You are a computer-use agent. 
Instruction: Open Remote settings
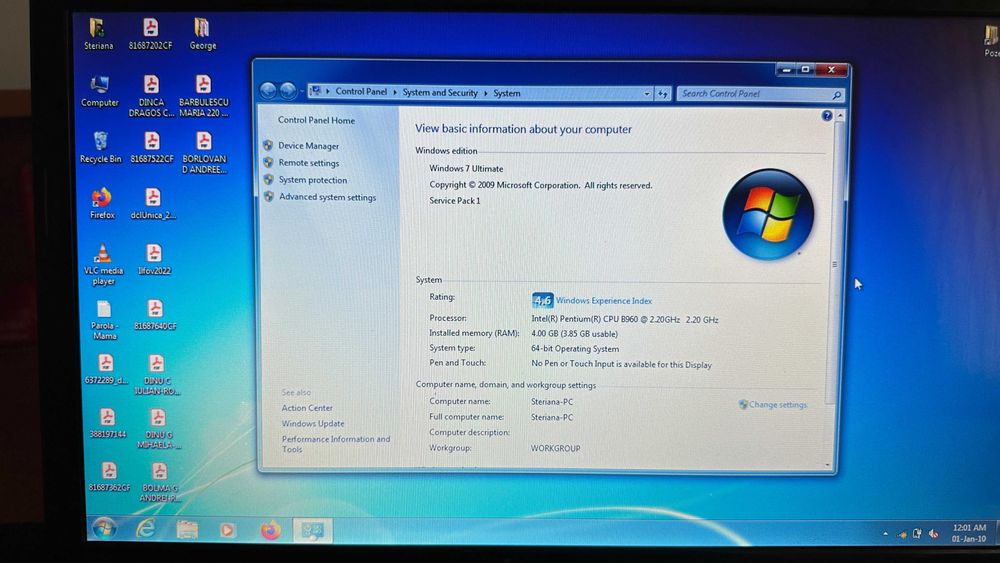(x=309, y=163)
